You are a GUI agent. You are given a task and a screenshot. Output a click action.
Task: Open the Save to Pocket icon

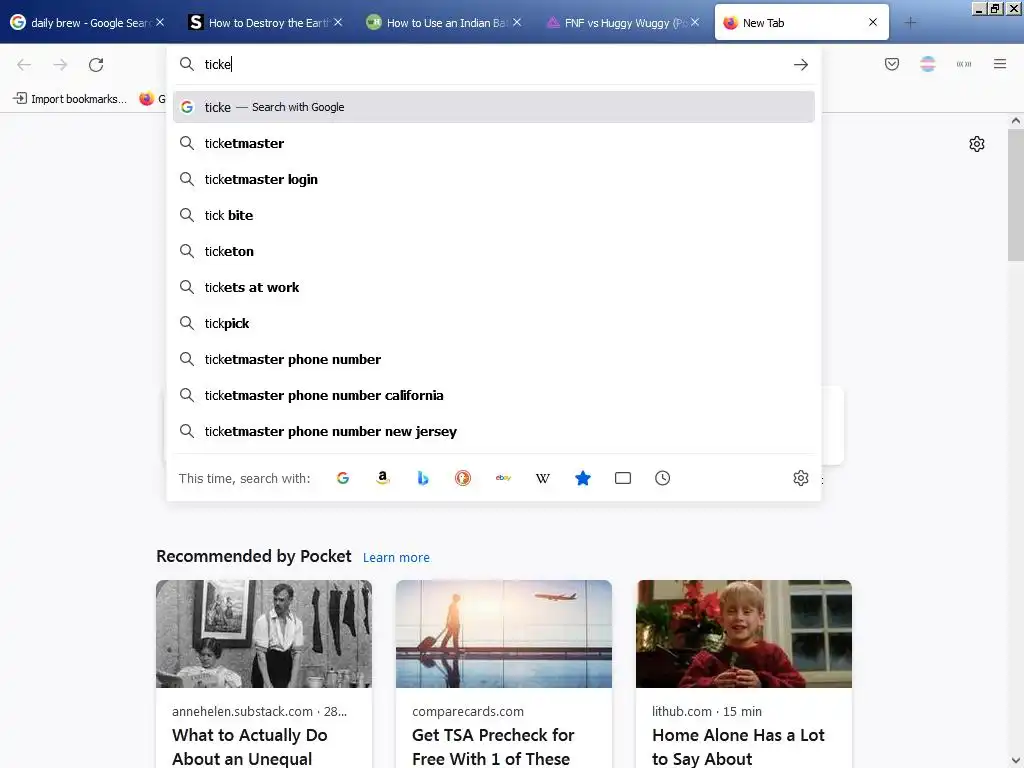click(892, 64)
